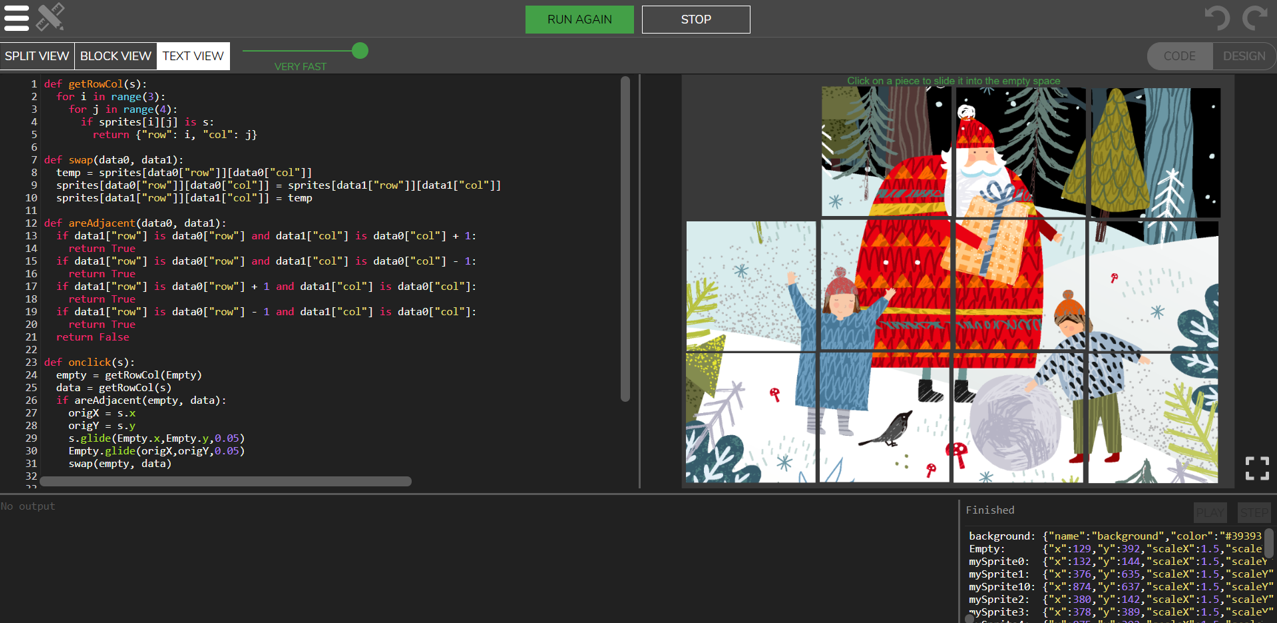Click the Step debugger button
1277x623 pixels.
pyautogui.click(x=1253, y=513)
